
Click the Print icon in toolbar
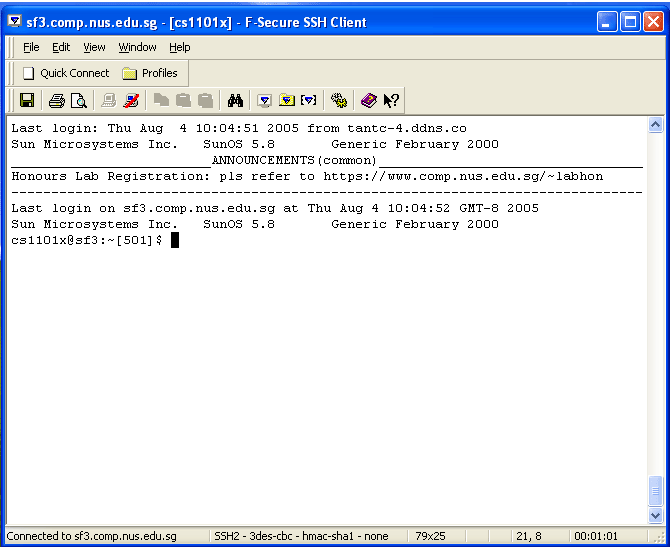[x=57, y=101]
